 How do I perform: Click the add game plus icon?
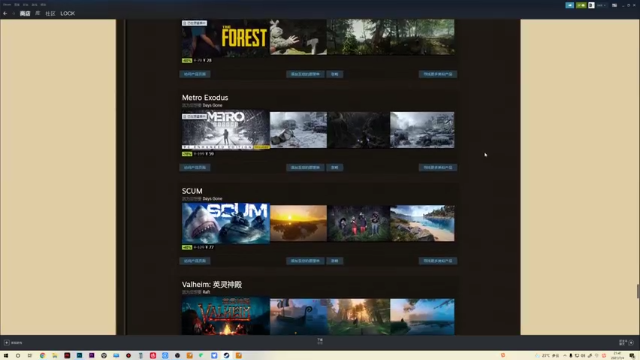click(x=7, y=343)
